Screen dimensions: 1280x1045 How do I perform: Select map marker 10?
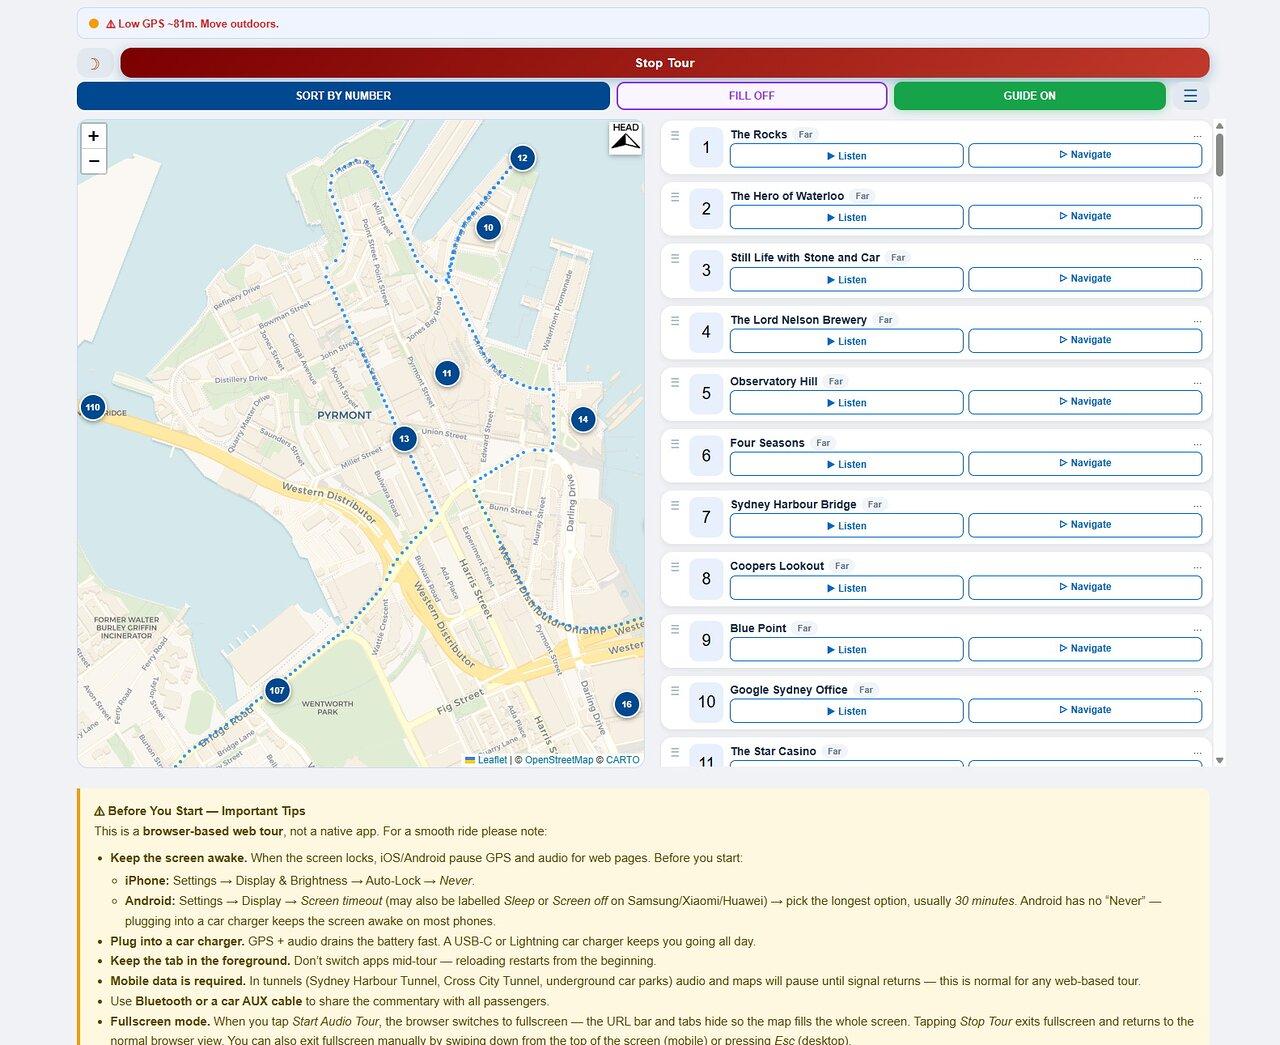488,228
